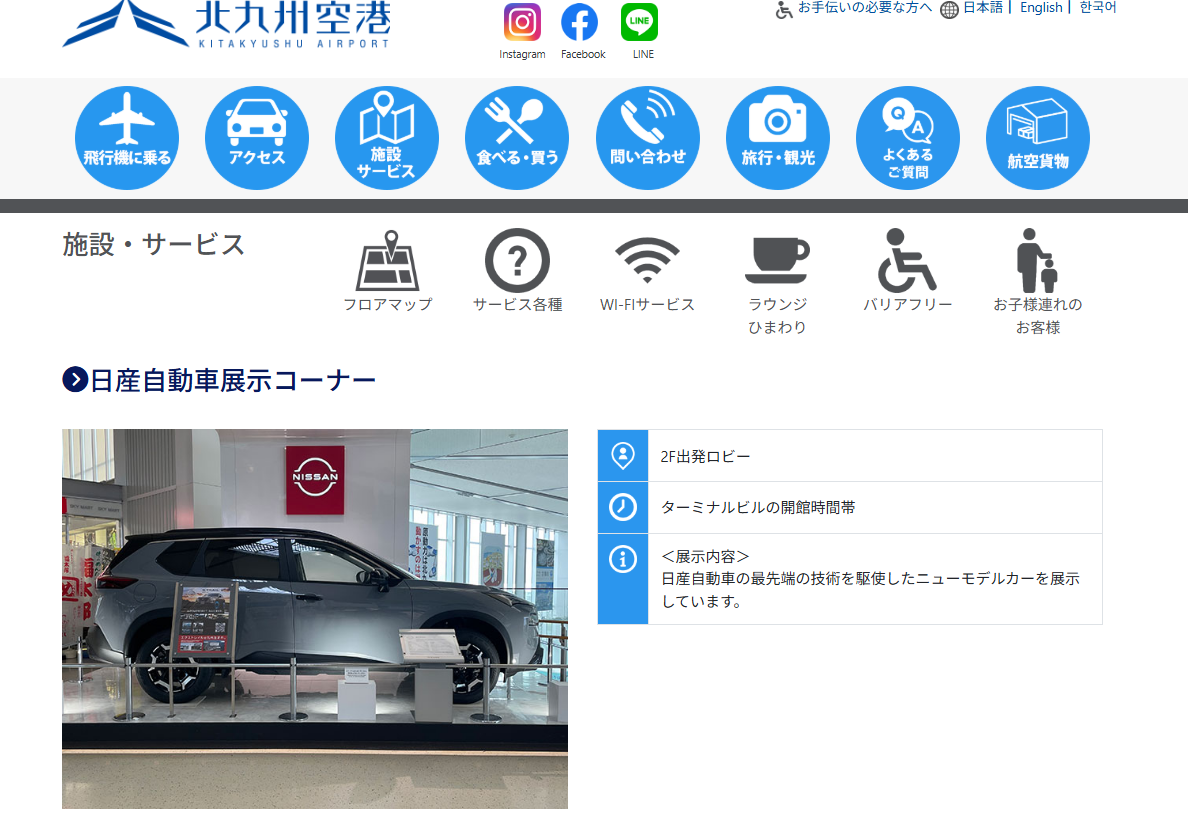Open the LINE social icon
The image size is (1188, 818).
(x=640, y=23)
